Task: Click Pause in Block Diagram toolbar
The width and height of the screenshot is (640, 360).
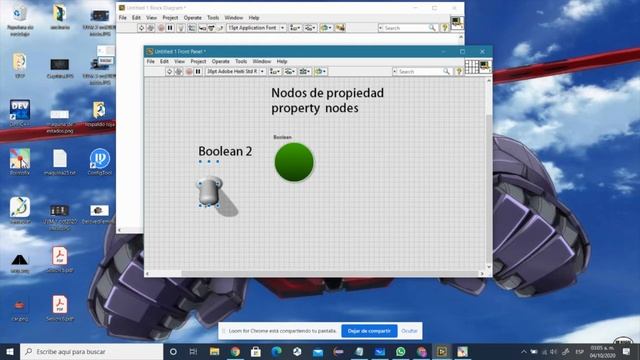Action: tap(170, 28)
